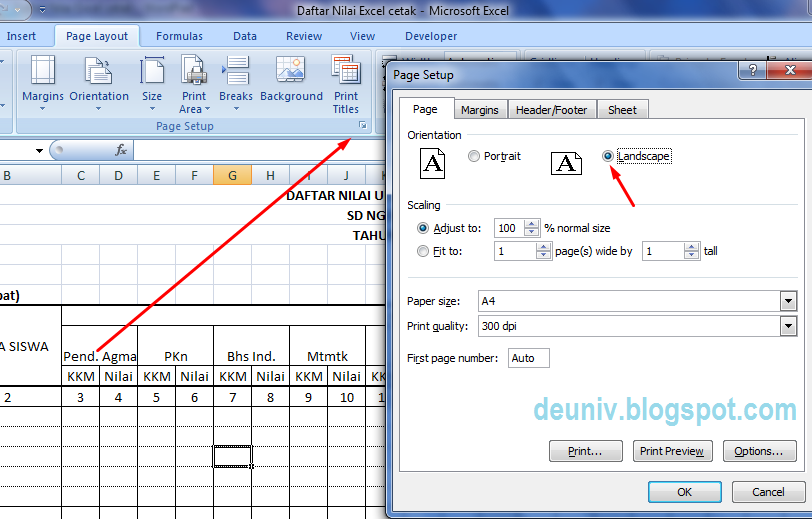Select column E header
The width and height of the screenshot is (812, 519).
156,176
